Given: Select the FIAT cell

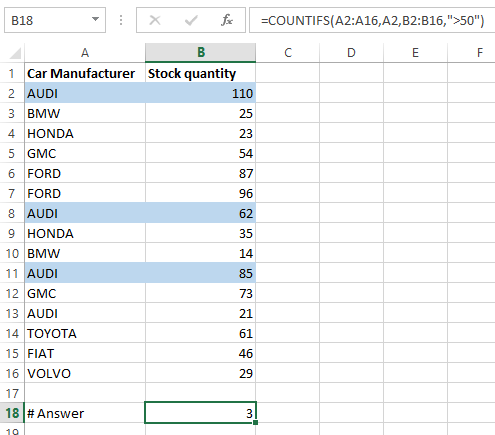Looking at the screenshot, I should tap(85, 353).
